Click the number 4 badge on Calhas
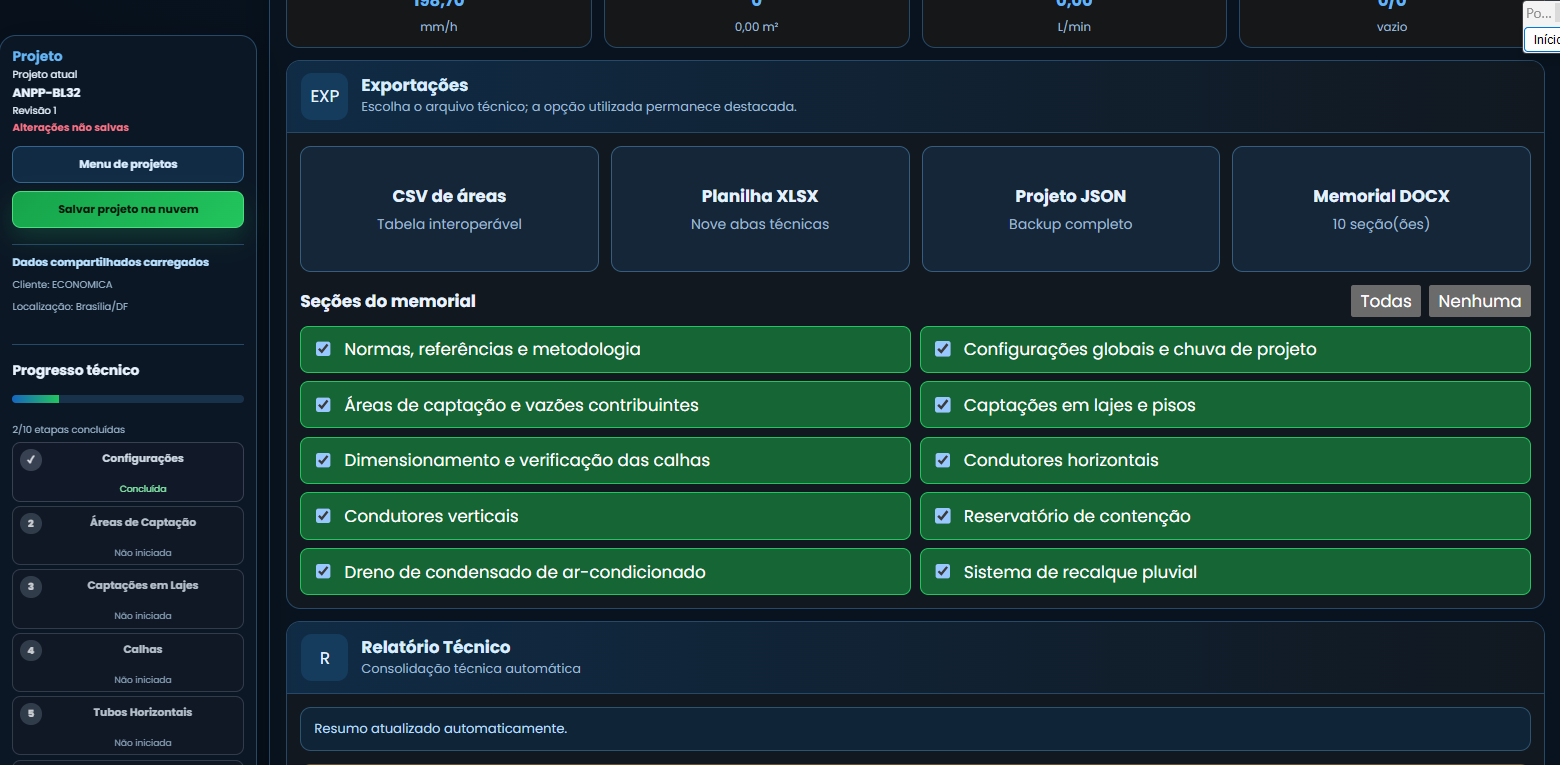 [x=31, y=650]
